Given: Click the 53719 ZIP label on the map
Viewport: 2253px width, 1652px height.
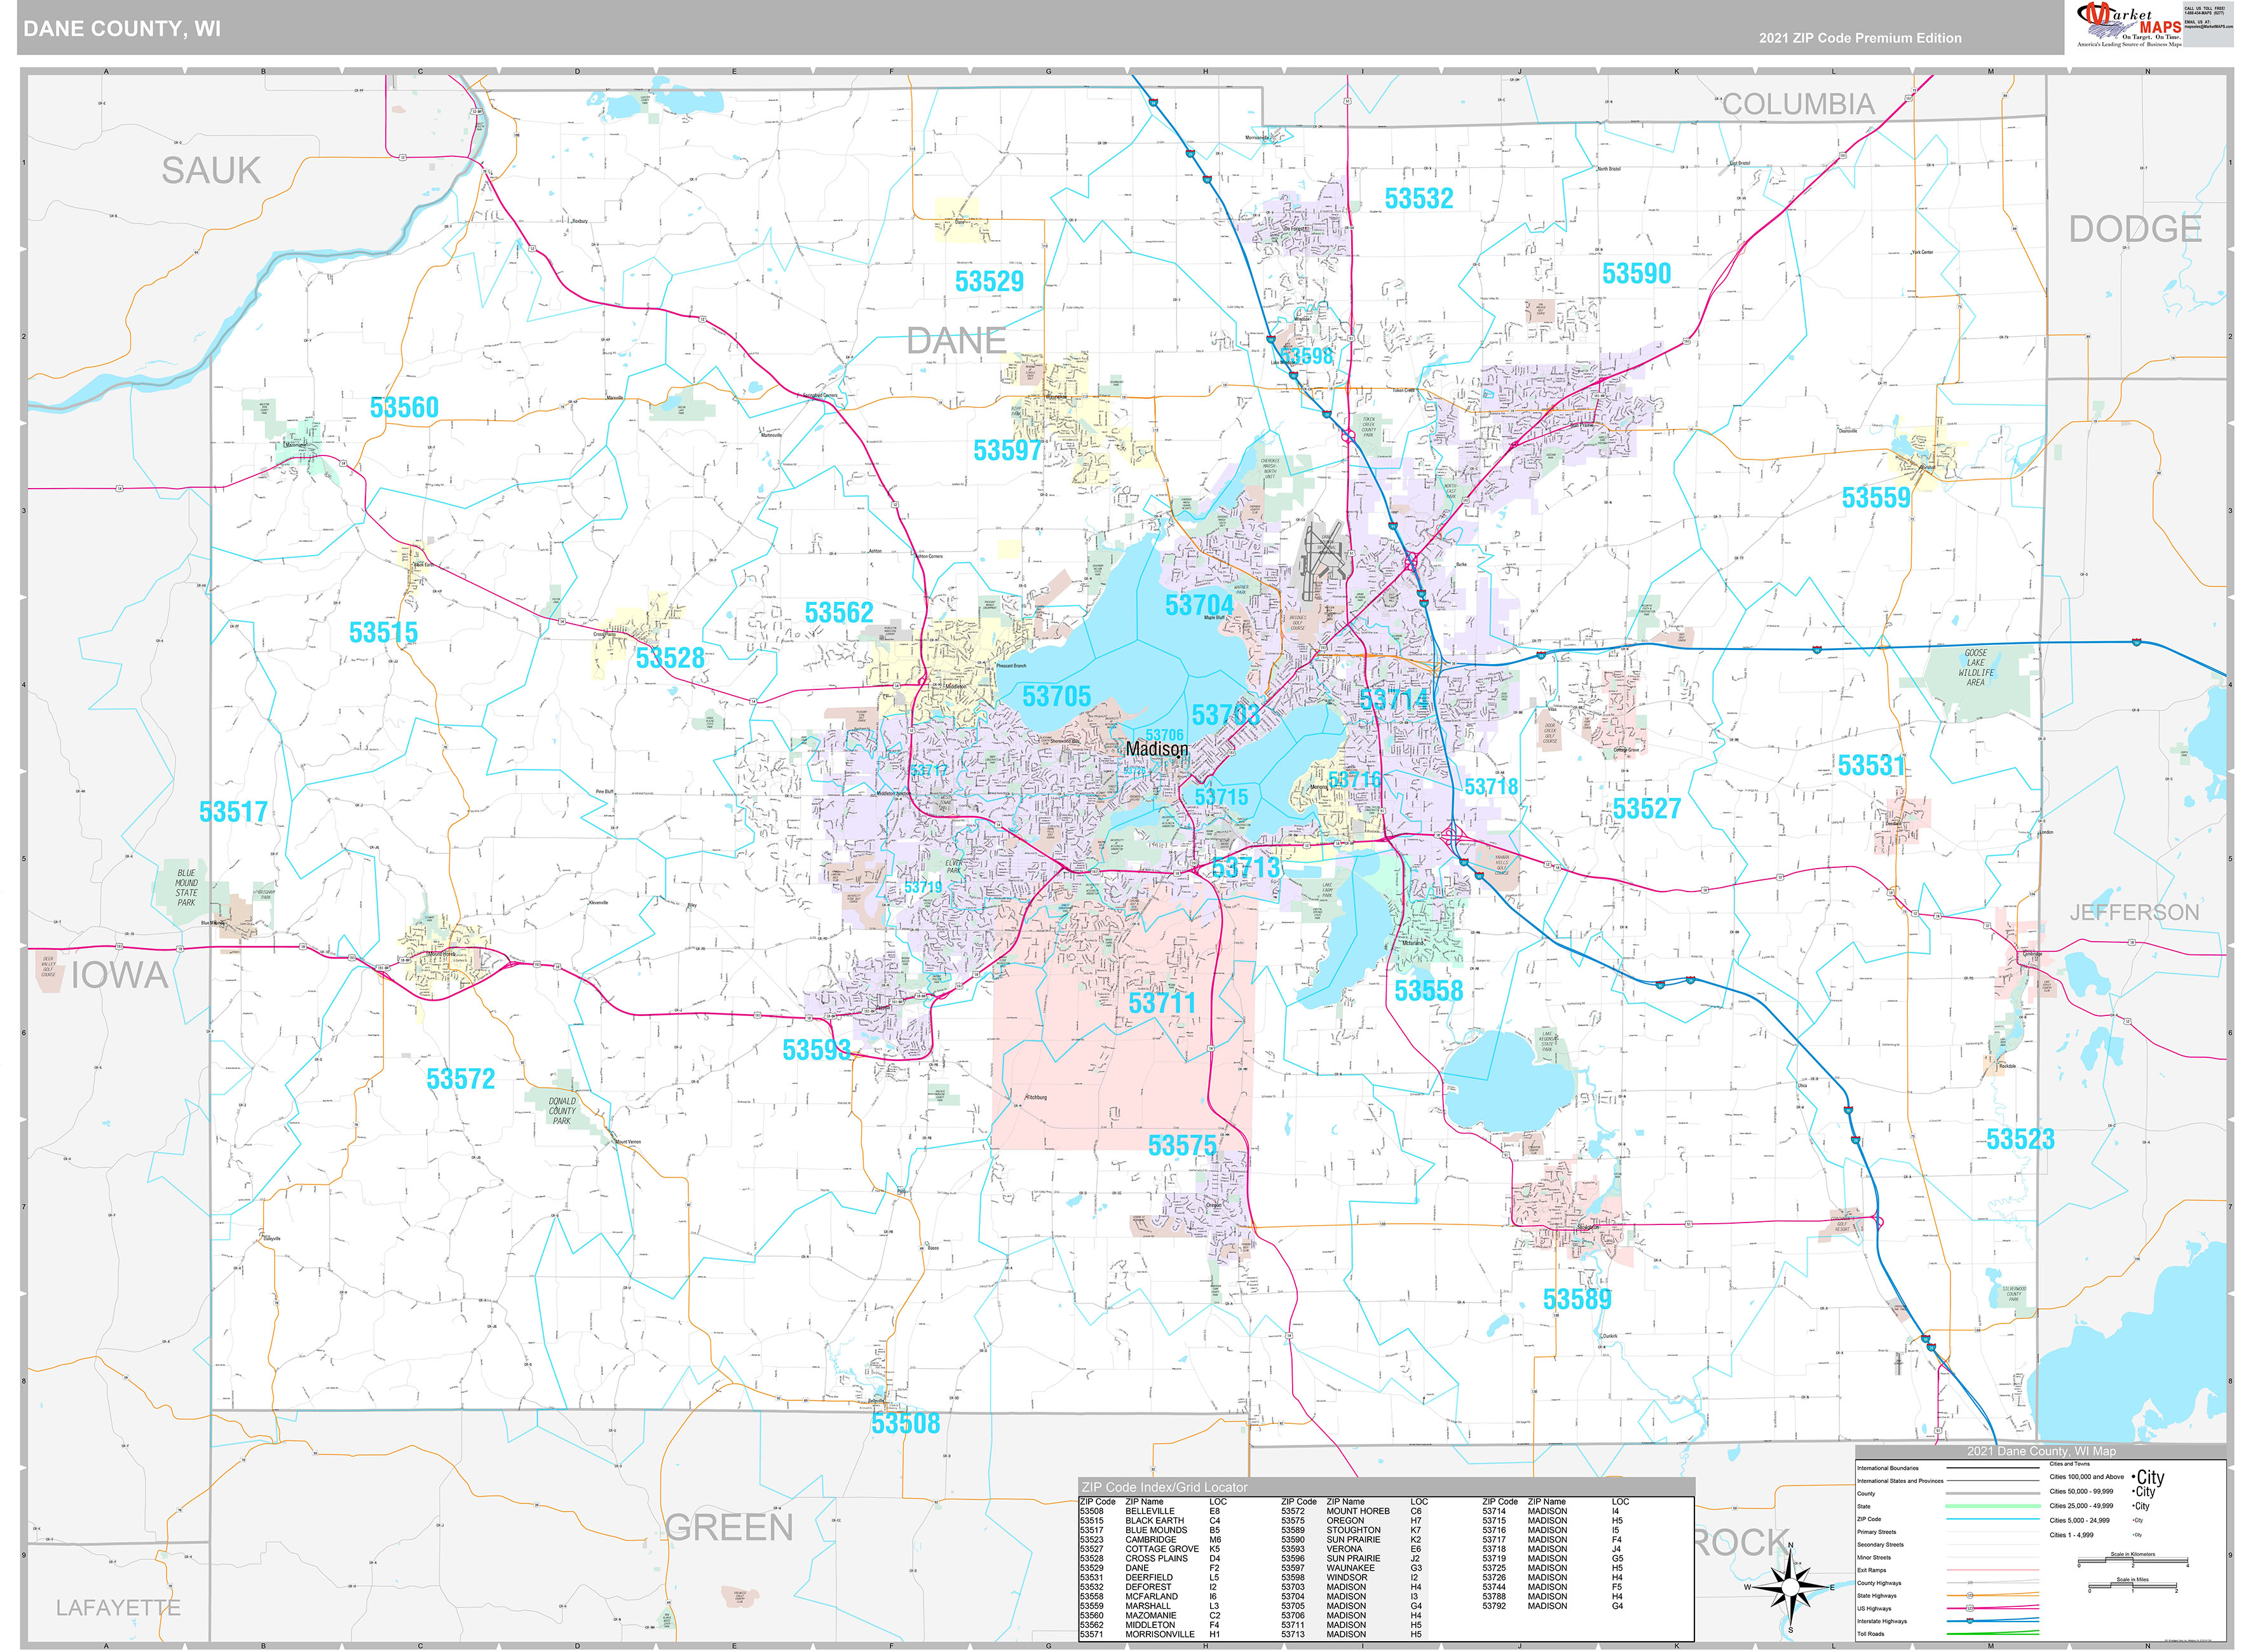Looking at the screenshot, I should [923, 887].
